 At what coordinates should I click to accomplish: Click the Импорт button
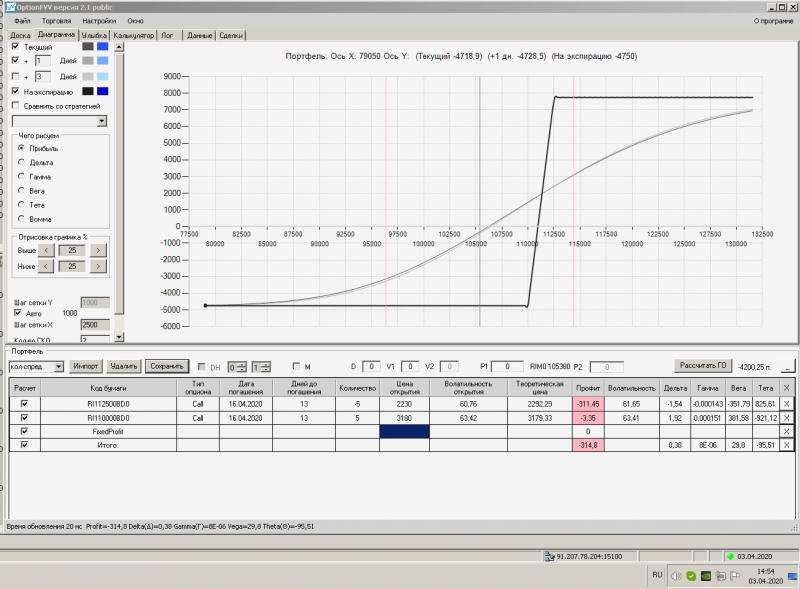pos(85,366)
